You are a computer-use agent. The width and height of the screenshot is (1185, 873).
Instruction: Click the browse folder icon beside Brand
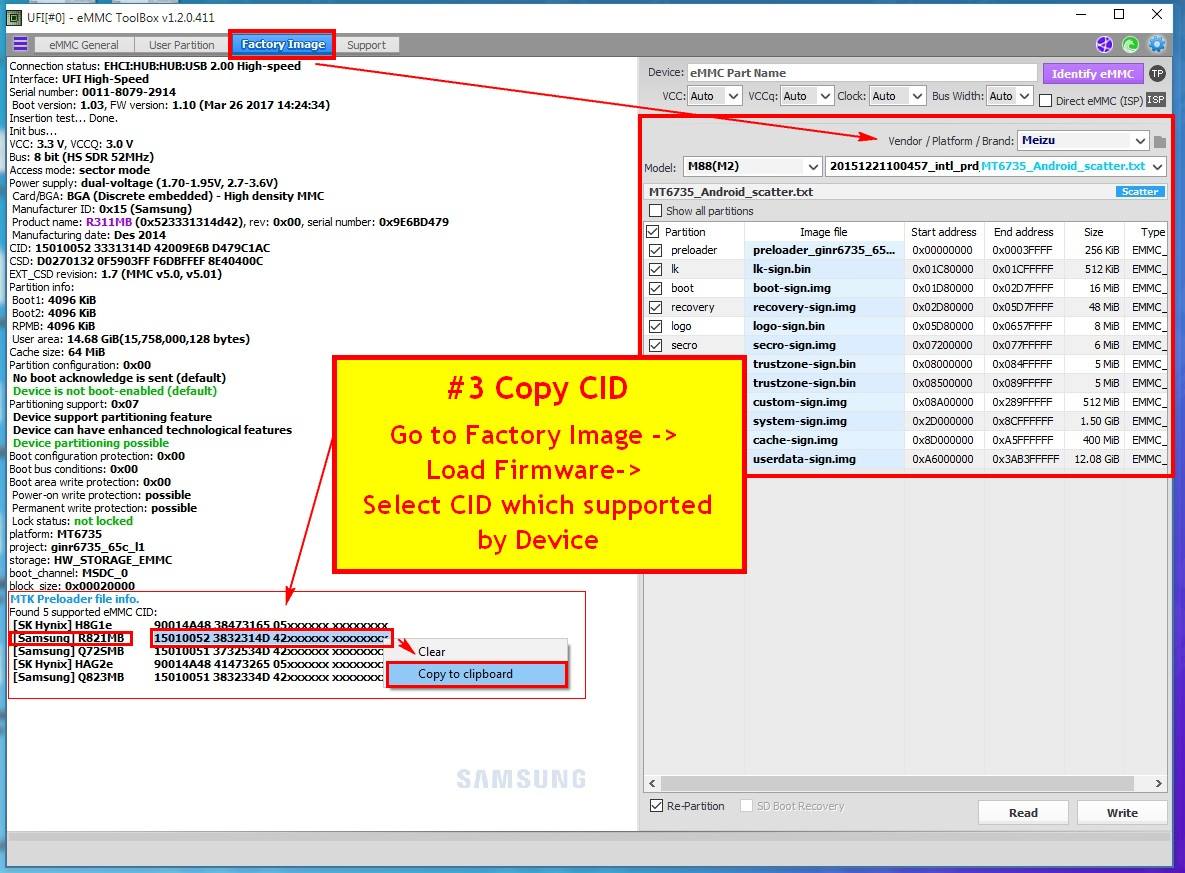click(1160, 141)
